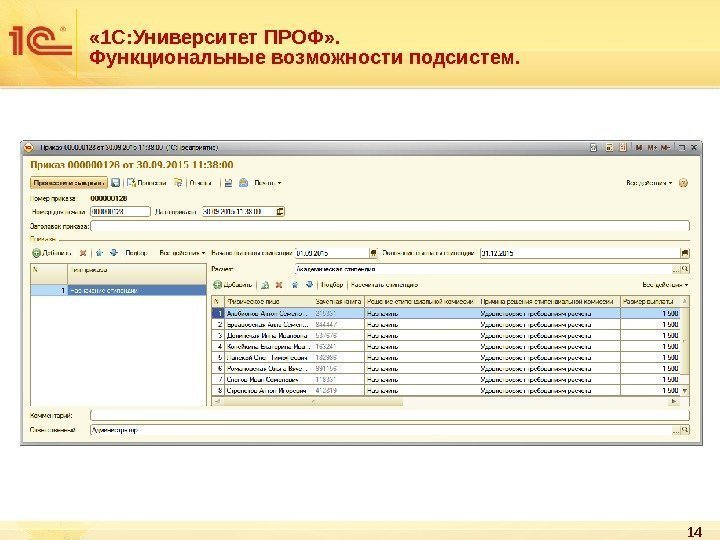Open 'Все действия' dropdown above order types list

[x=182, y=253]
